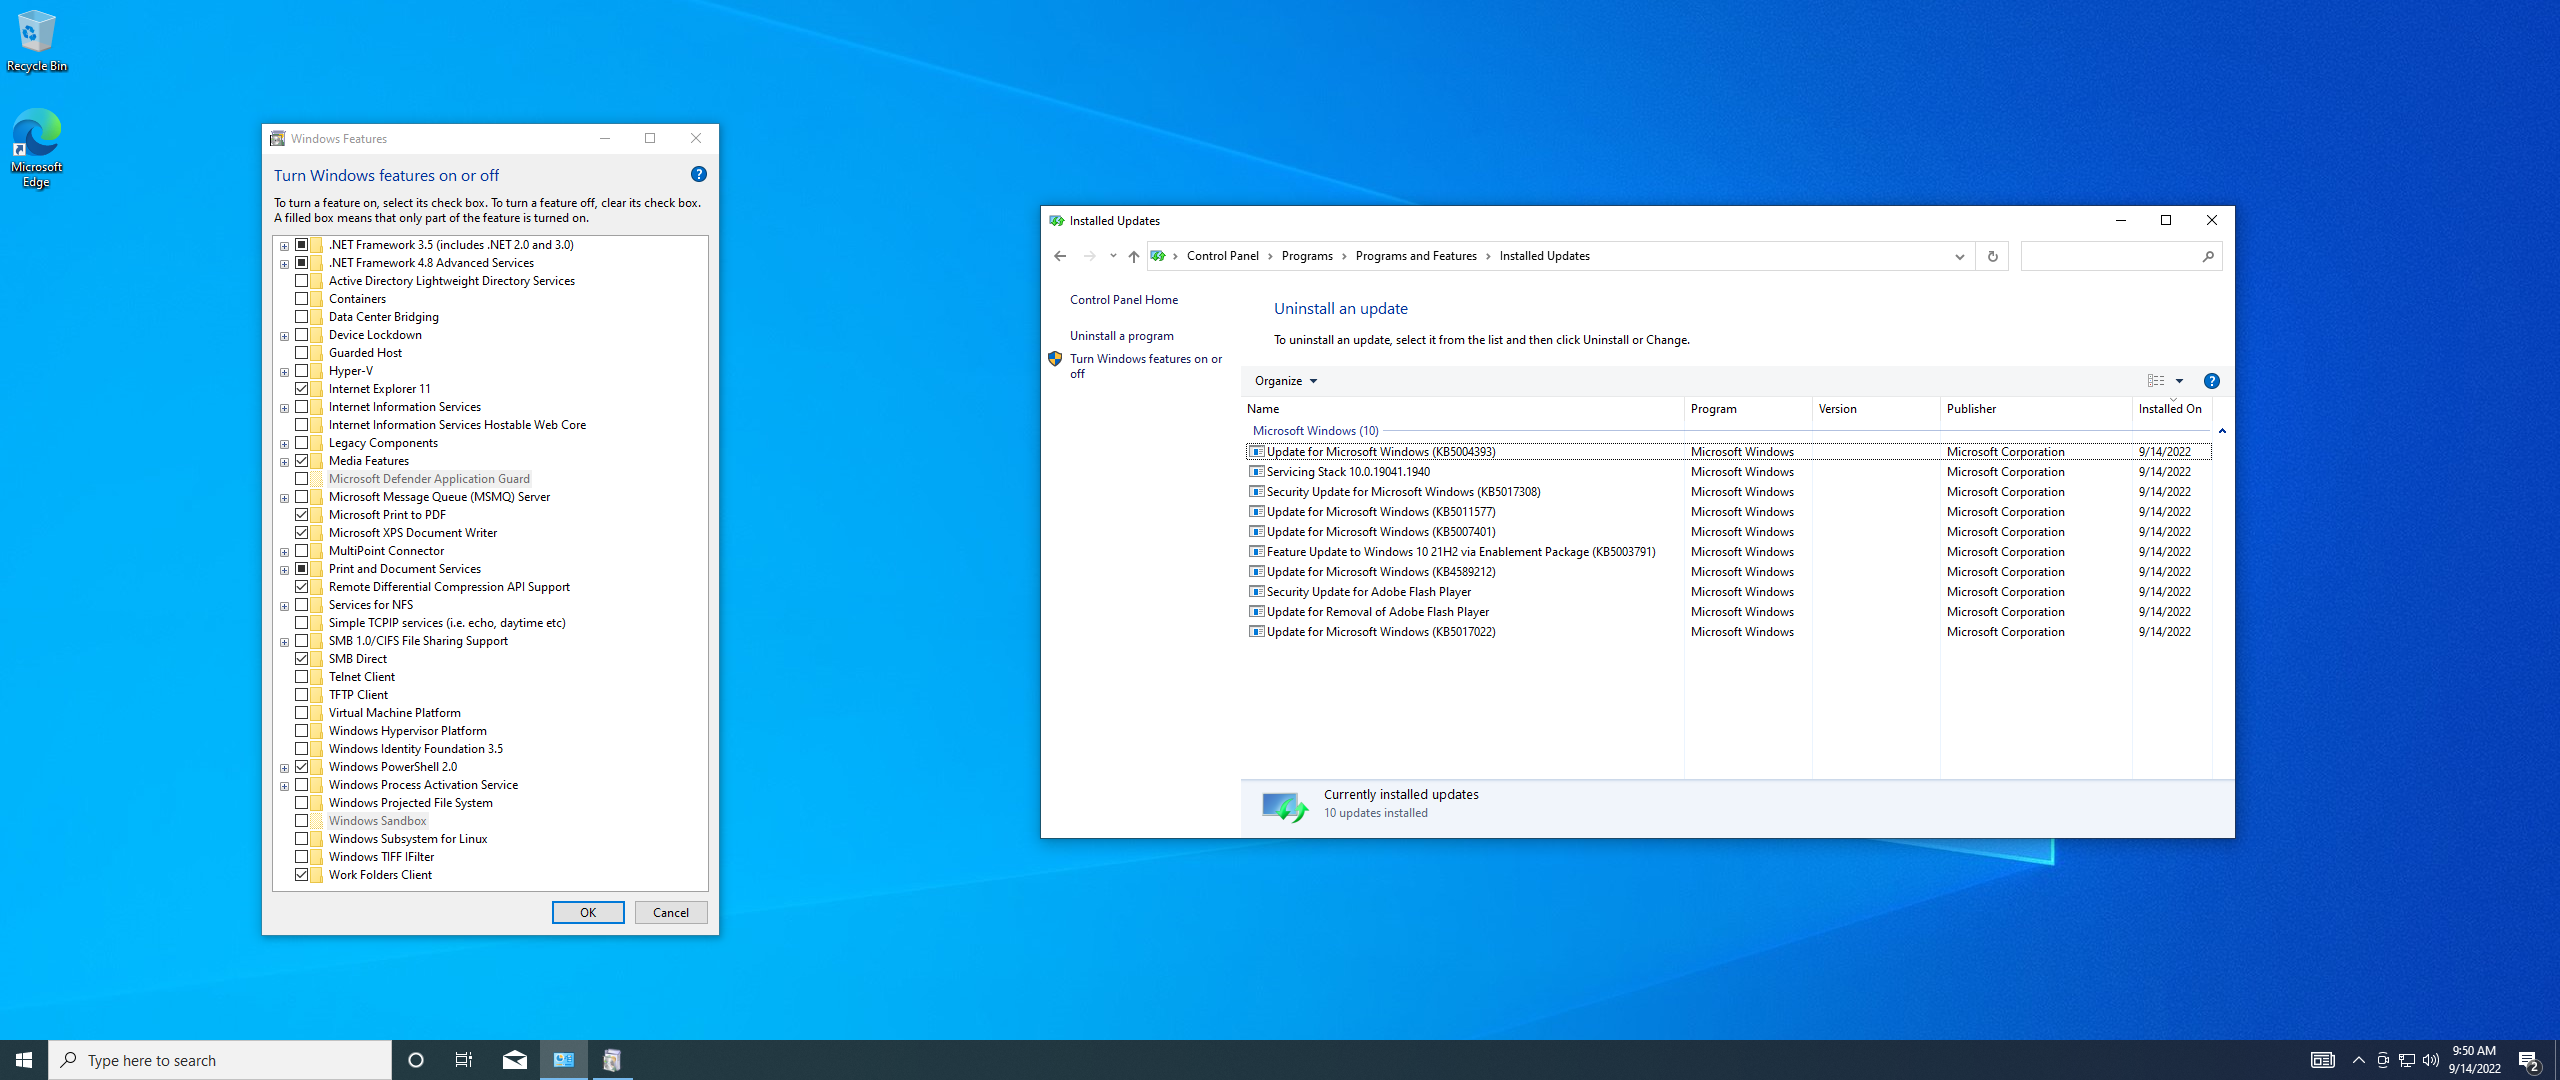
Task: Open Task View on taskbar
Action: (x=464, y=1060)
